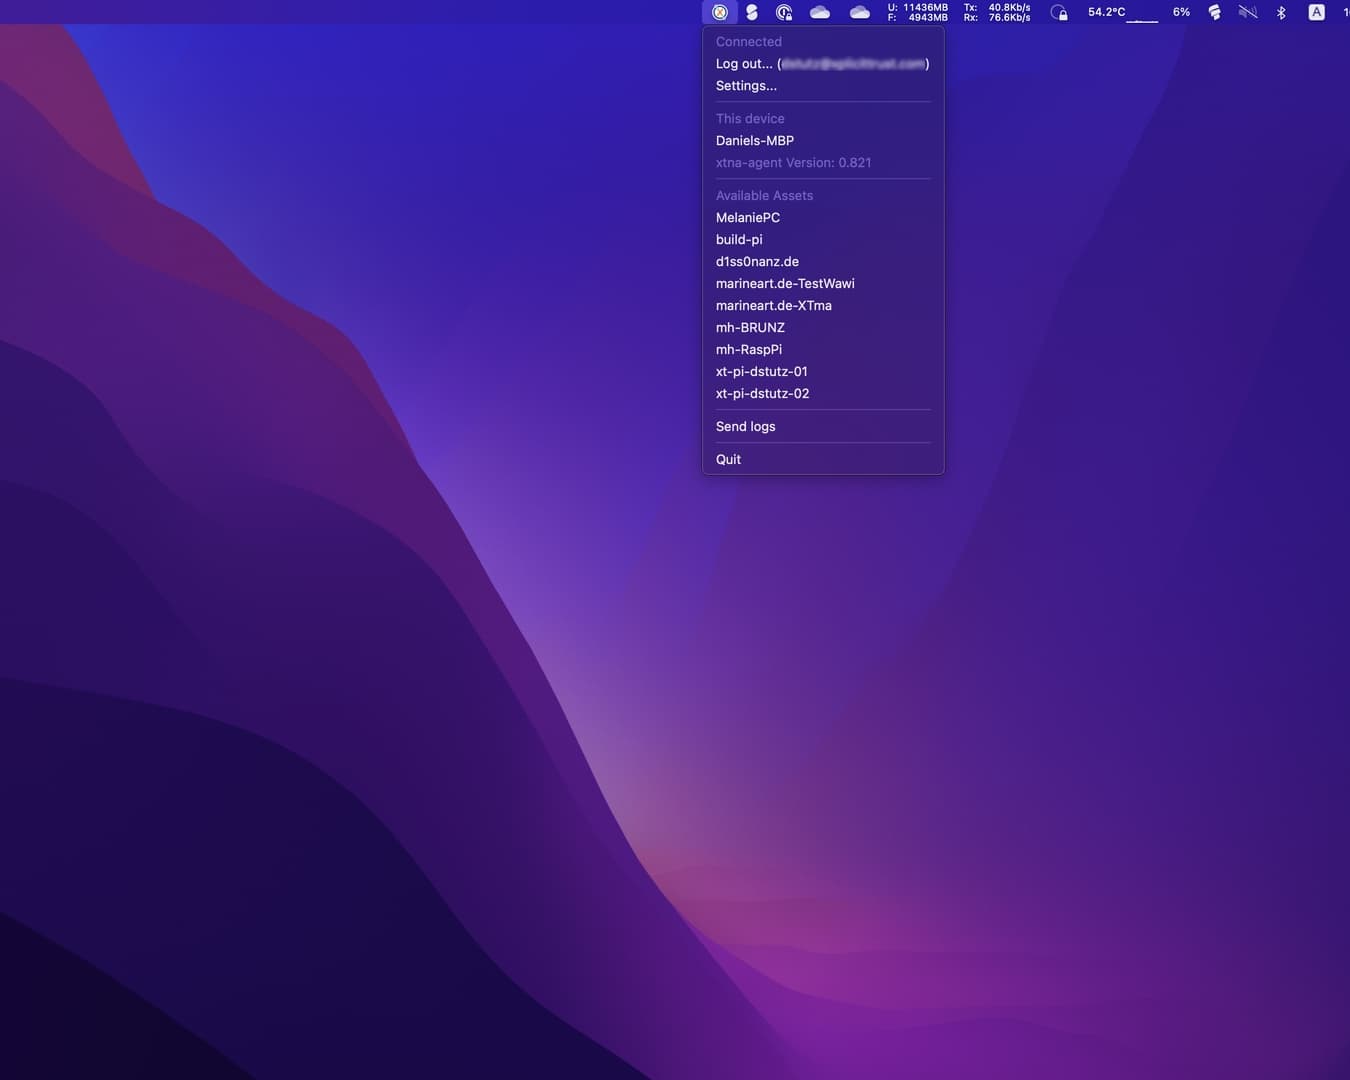Screen dimensions: 1350x1080
Task: Click the Available Assets header
Action: 764,195
